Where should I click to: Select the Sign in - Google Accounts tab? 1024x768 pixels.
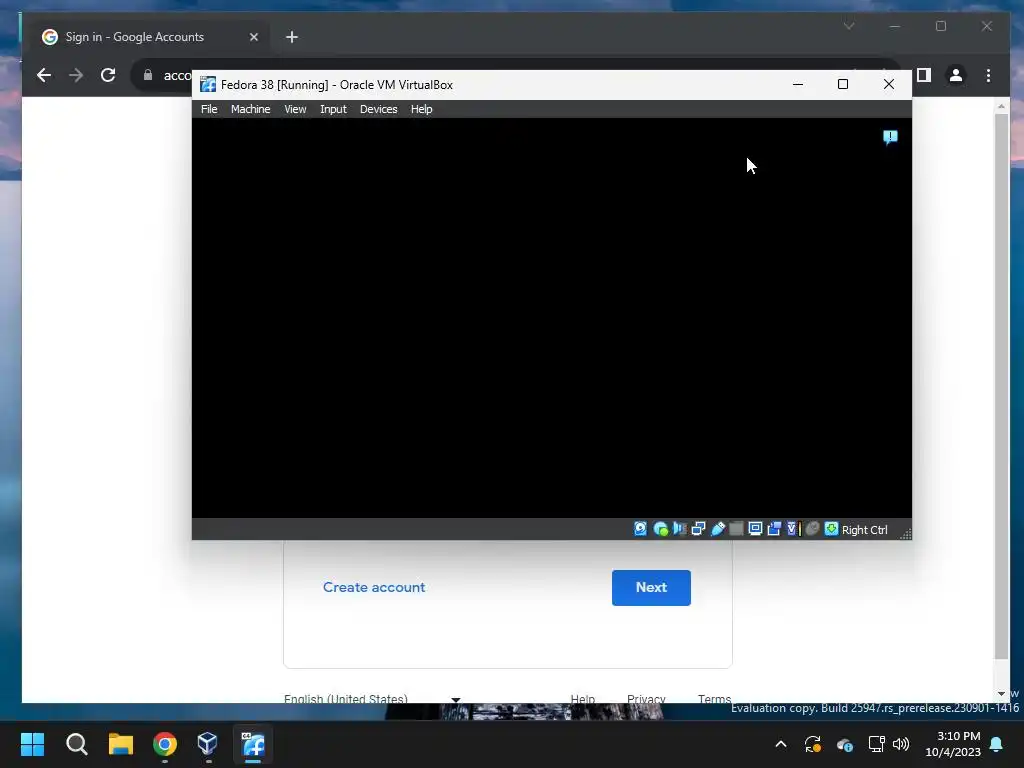click(x=150, y=37)
